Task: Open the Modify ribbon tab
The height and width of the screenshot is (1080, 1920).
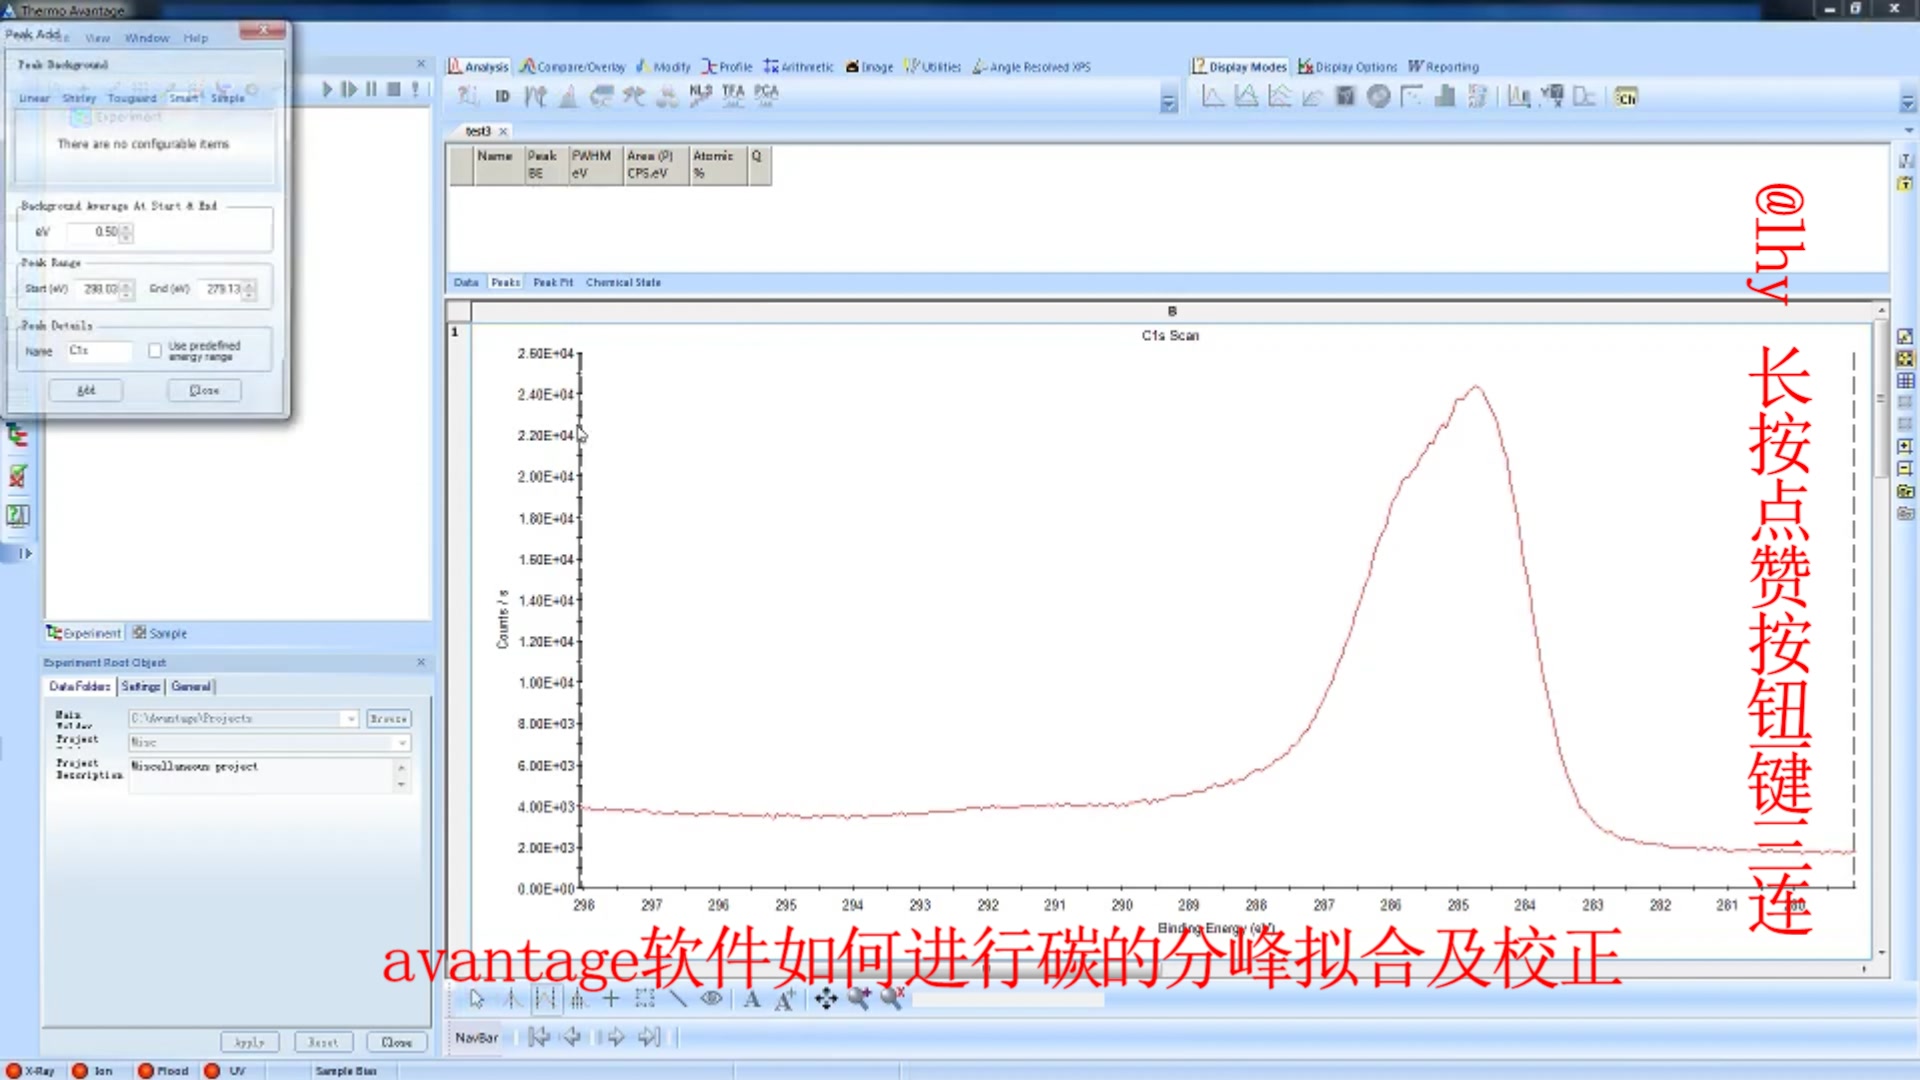Action: tap(663, 67)
